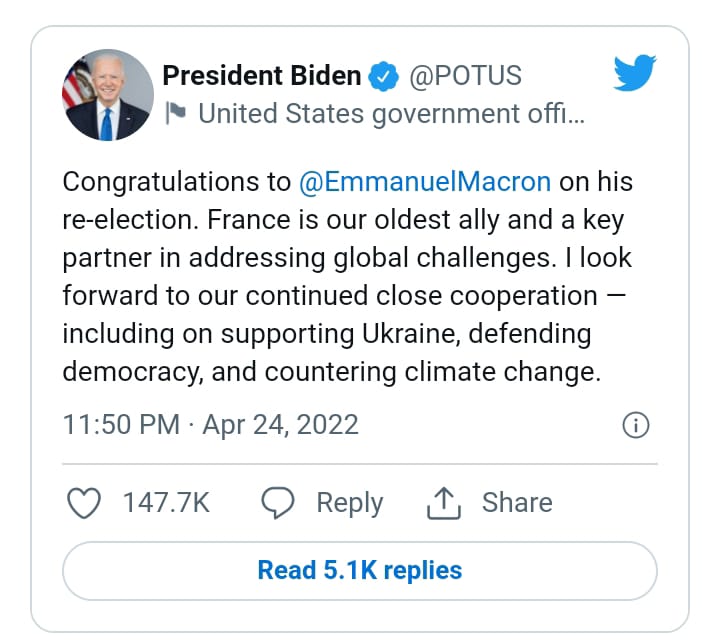The image size is (719, 644).
Task: Click the Apr 24, 2022 date
Action: point(280,425)
